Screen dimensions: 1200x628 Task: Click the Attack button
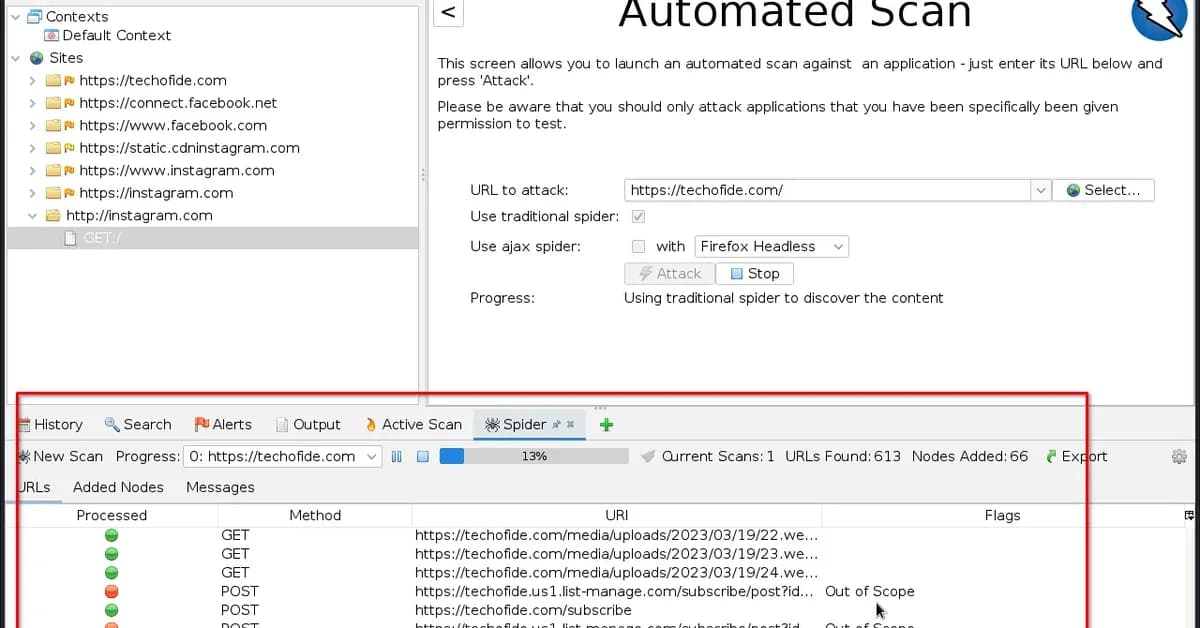tap(669, 274)
